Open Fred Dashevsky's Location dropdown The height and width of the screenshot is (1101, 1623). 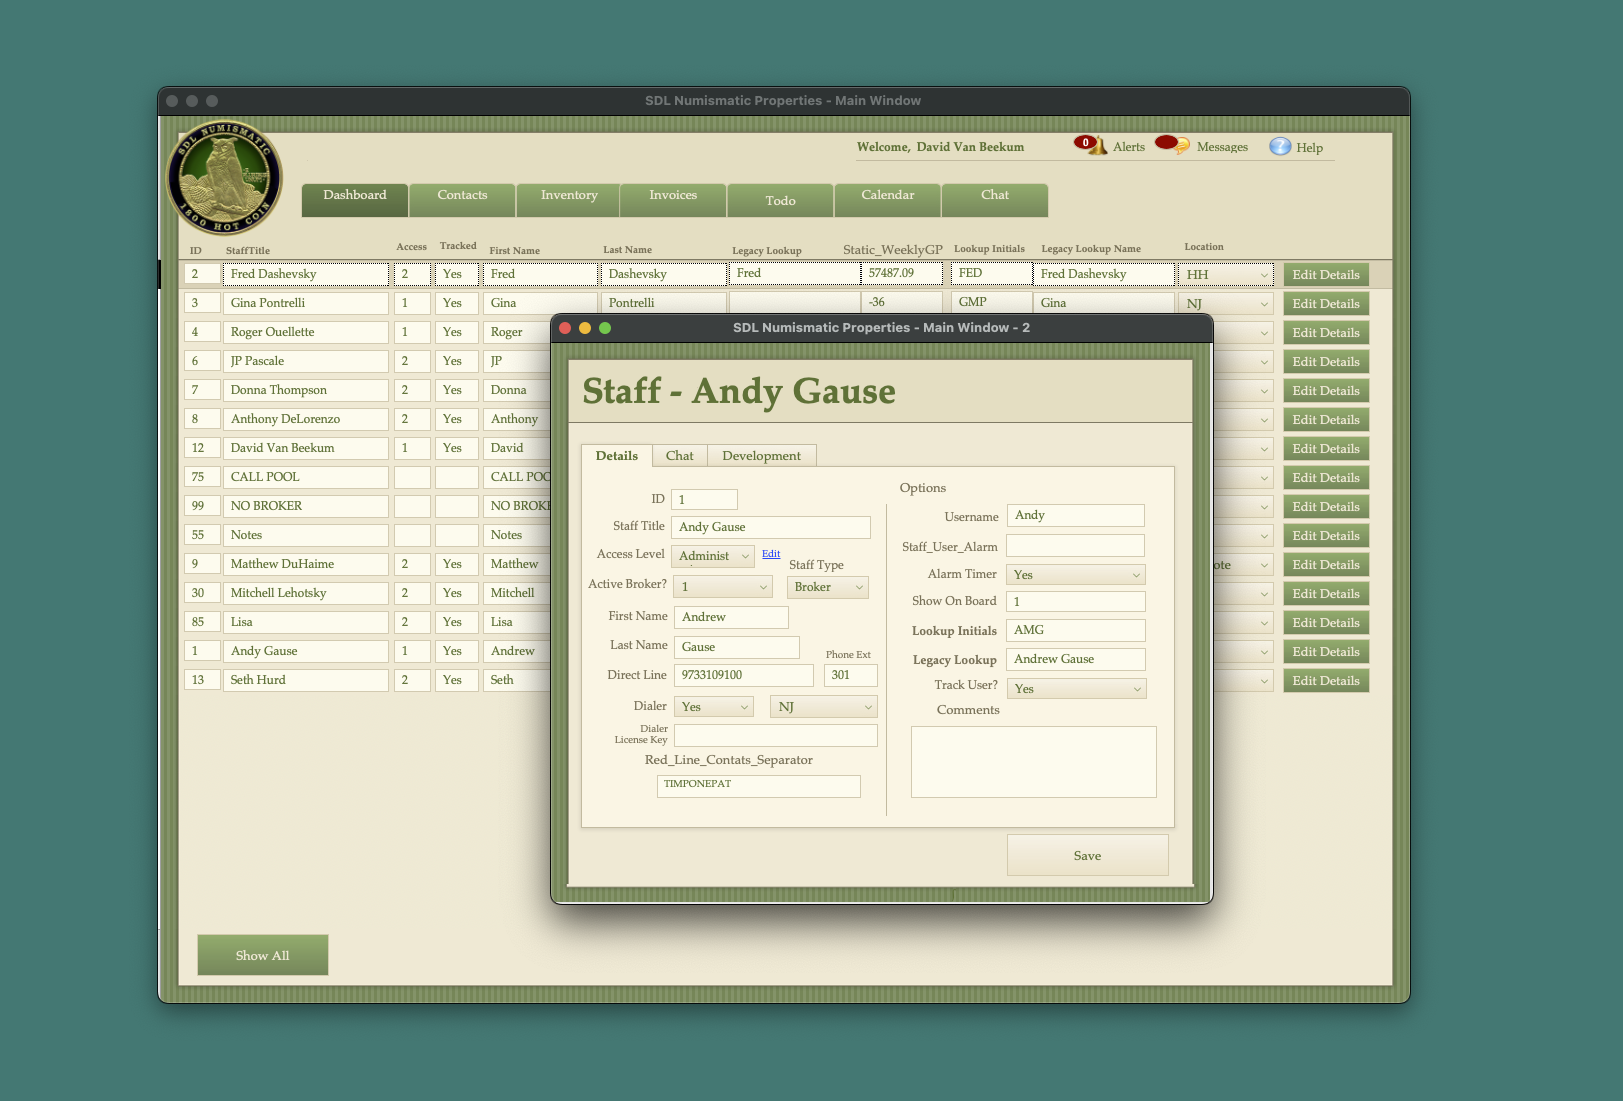[1226, 275]
